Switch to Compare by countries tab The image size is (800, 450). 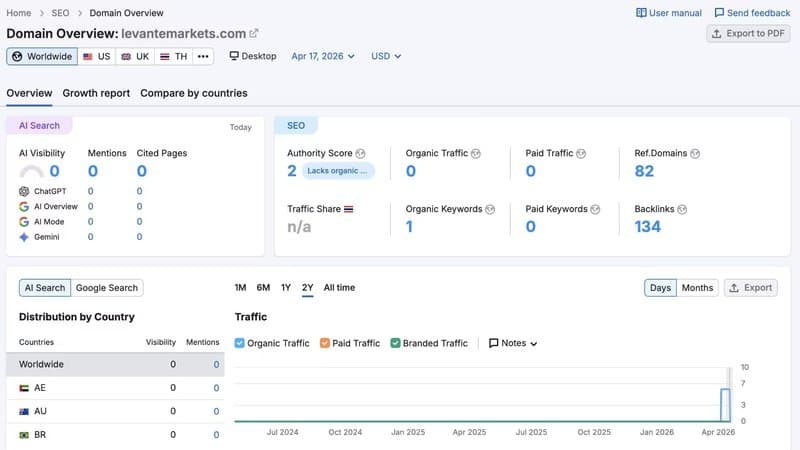(x=194, y=93)
